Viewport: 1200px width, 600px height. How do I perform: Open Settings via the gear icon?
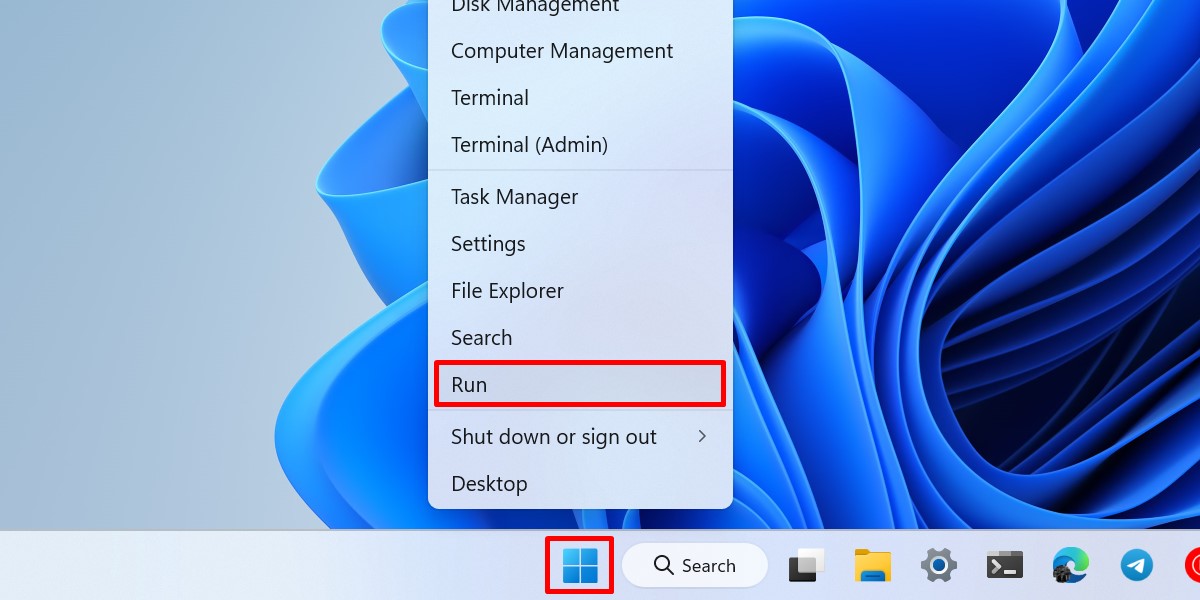(x=938, y=565)
